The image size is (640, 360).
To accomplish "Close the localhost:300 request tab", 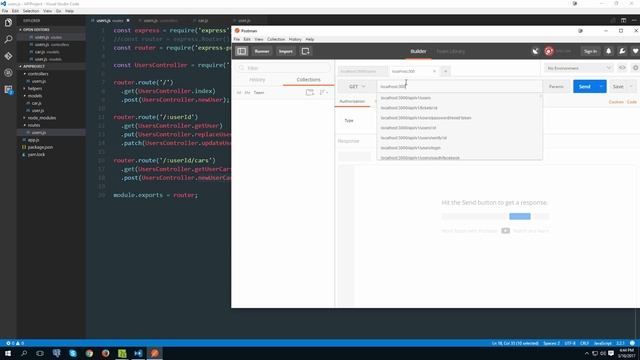I will point(434,71).
